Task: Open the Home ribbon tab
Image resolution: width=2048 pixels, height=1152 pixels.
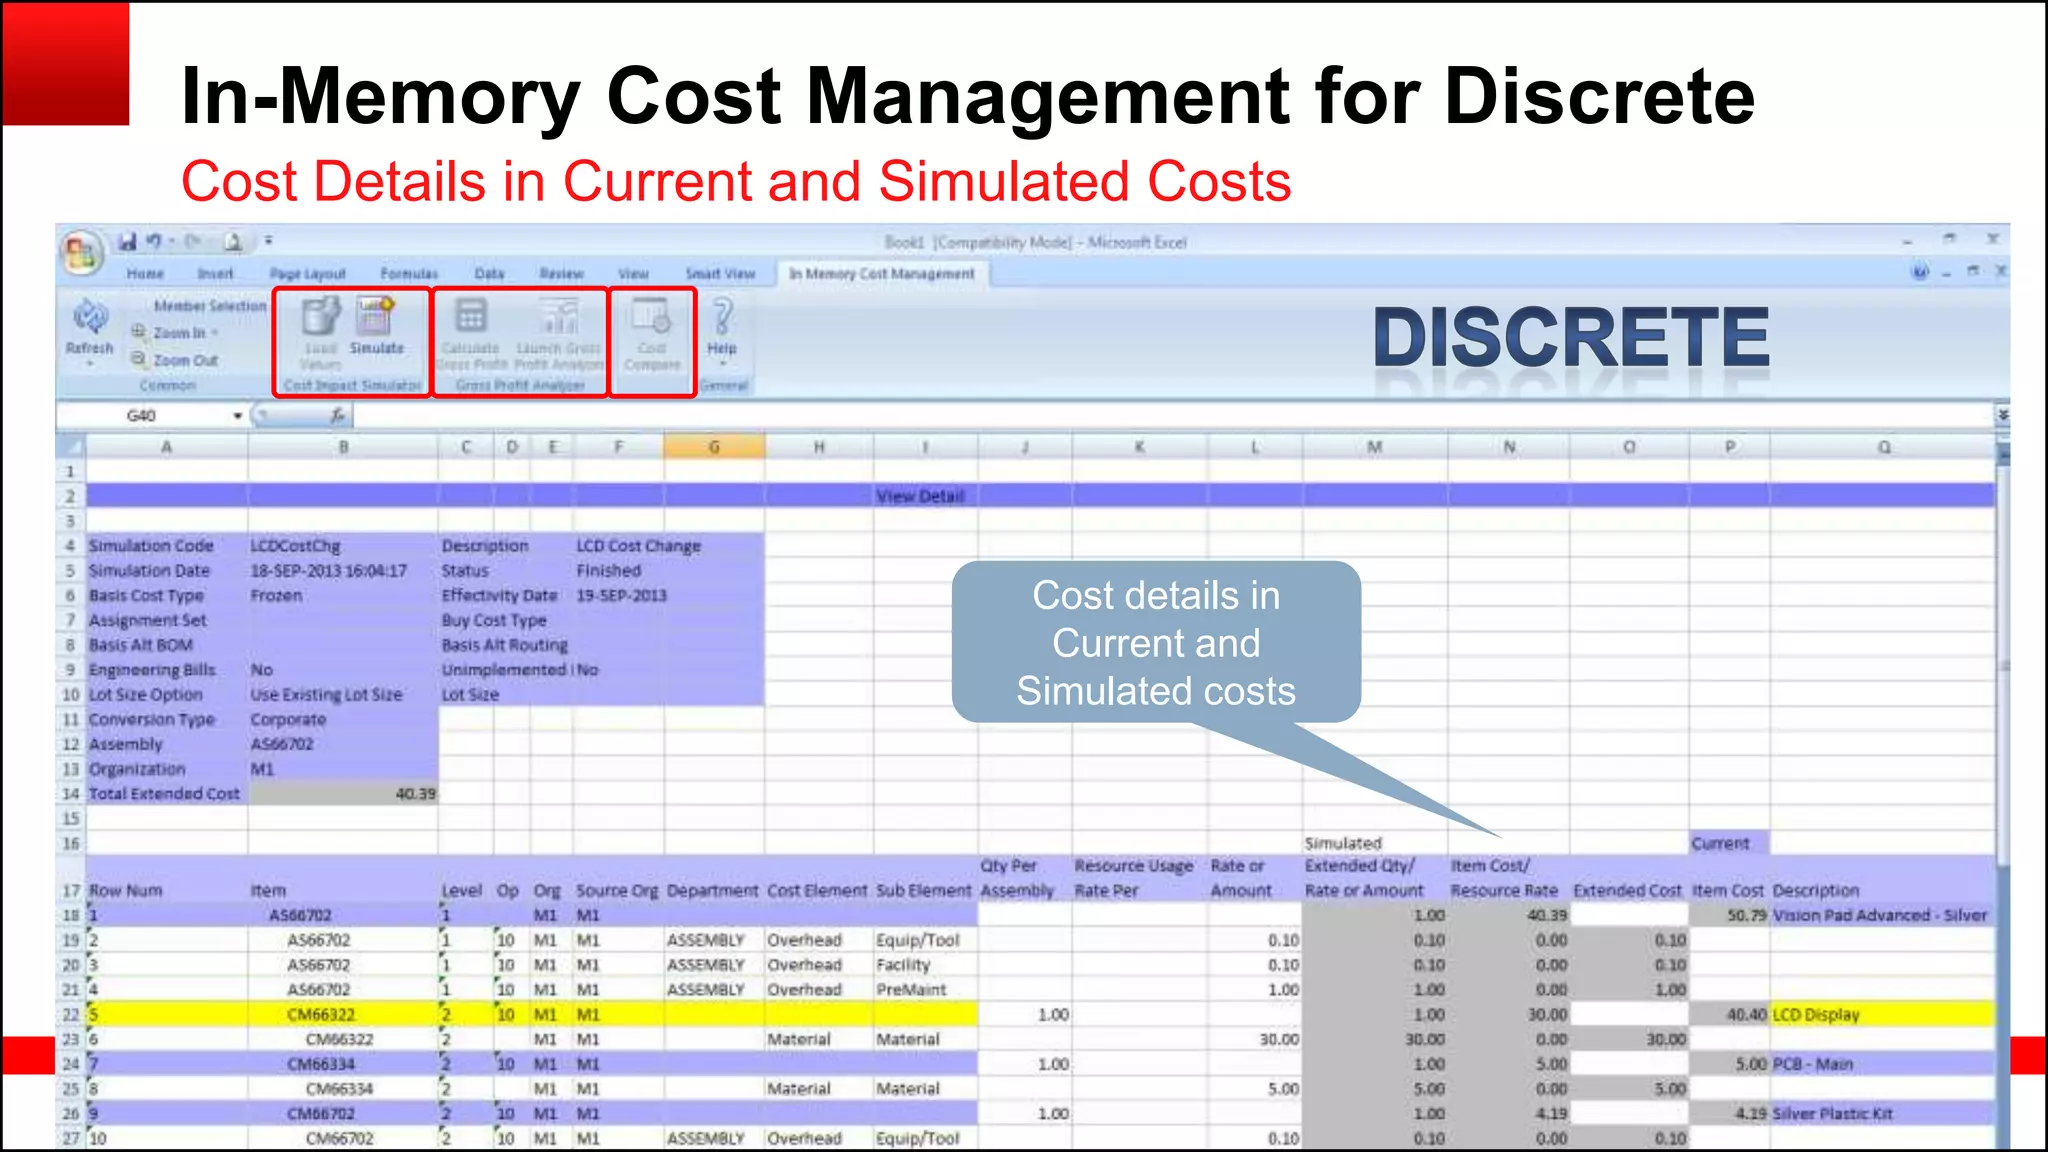Action: 145,273
